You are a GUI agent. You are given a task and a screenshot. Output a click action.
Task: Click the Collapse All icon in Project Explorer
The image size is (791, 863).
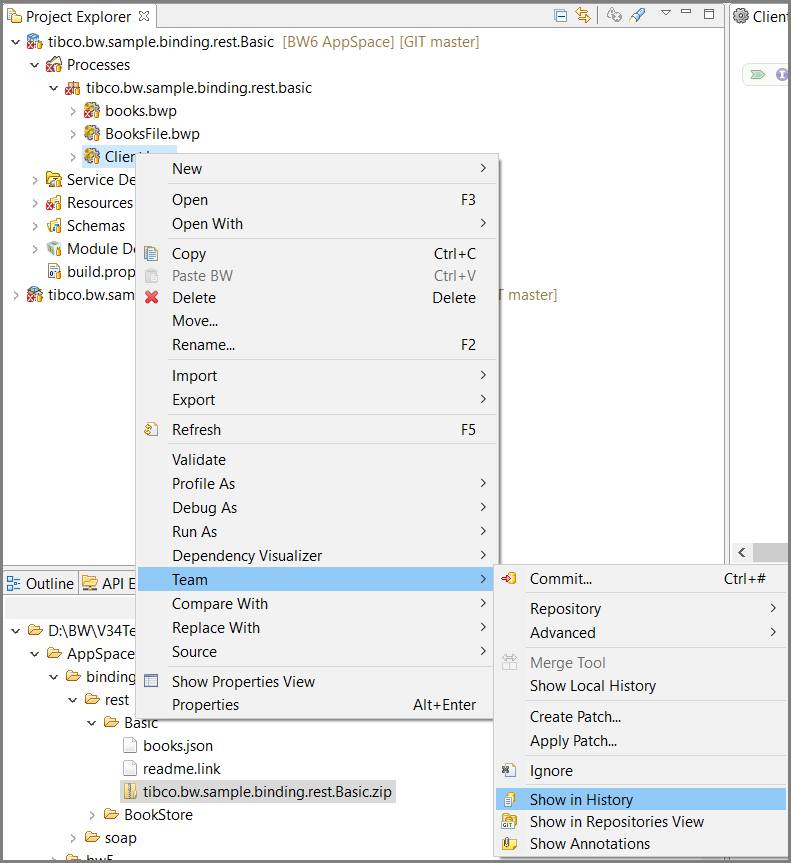(561, 16)
